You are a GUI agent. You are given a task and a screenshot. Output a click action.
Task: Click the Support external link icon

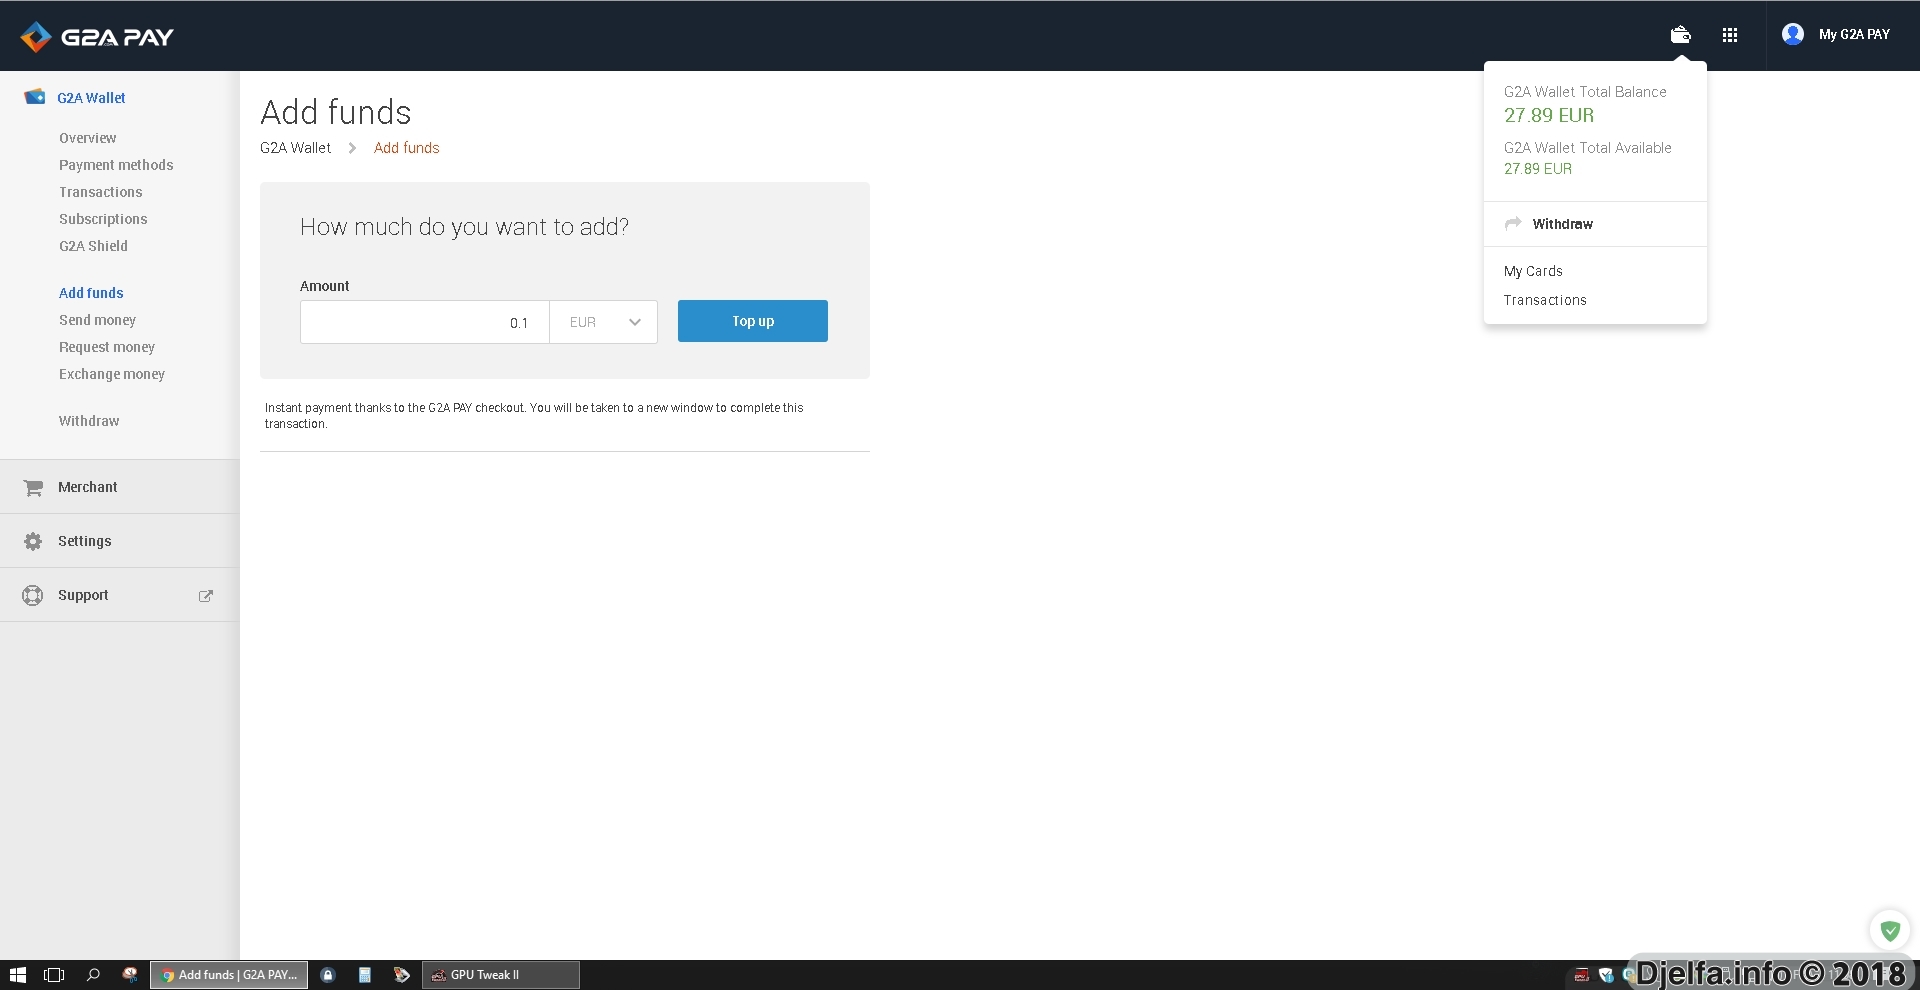(x=206, y=596)
